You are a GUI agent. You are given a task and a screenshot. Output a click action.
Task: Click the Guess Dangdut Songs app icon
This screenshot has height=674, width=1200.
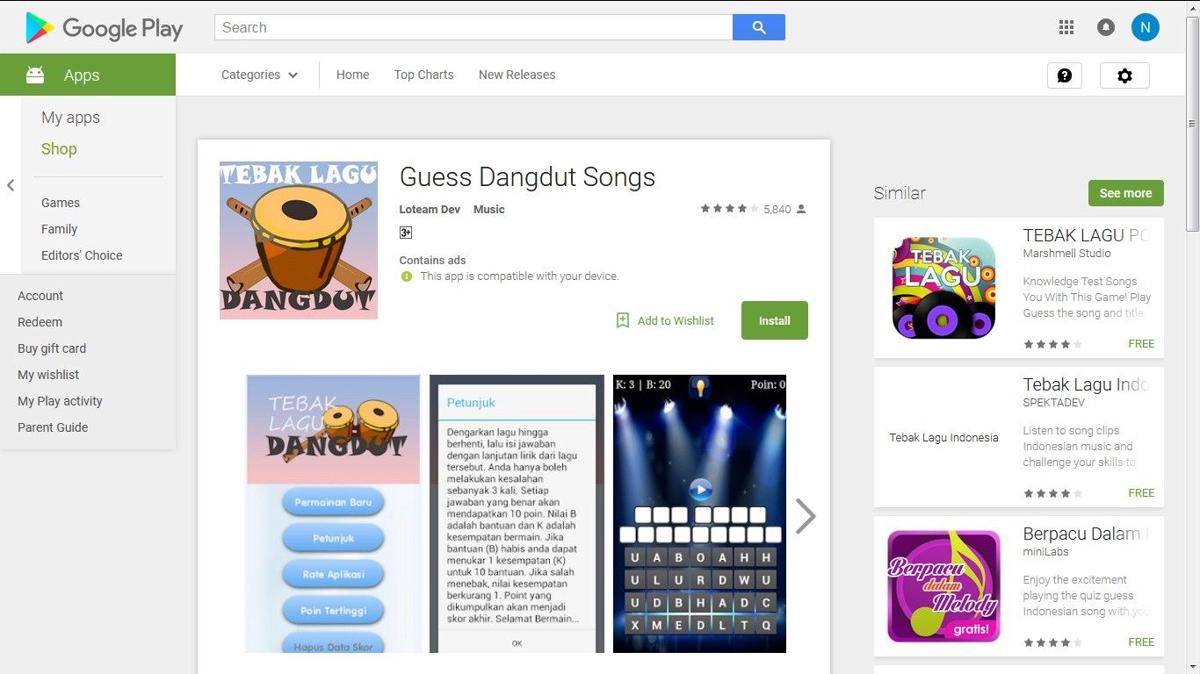(298, 240)
